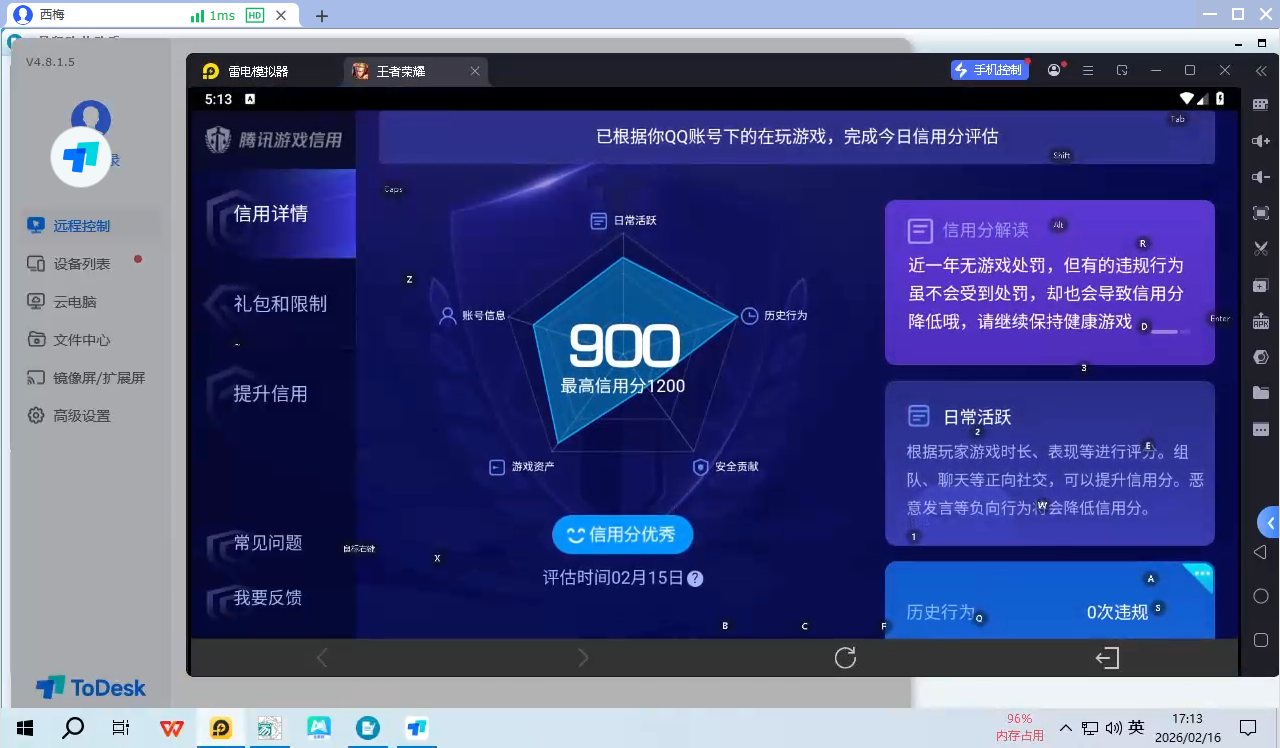Open keyboard mapping from the emulator sidebar
The image size is (1280, 748).
pos(1260,103)
